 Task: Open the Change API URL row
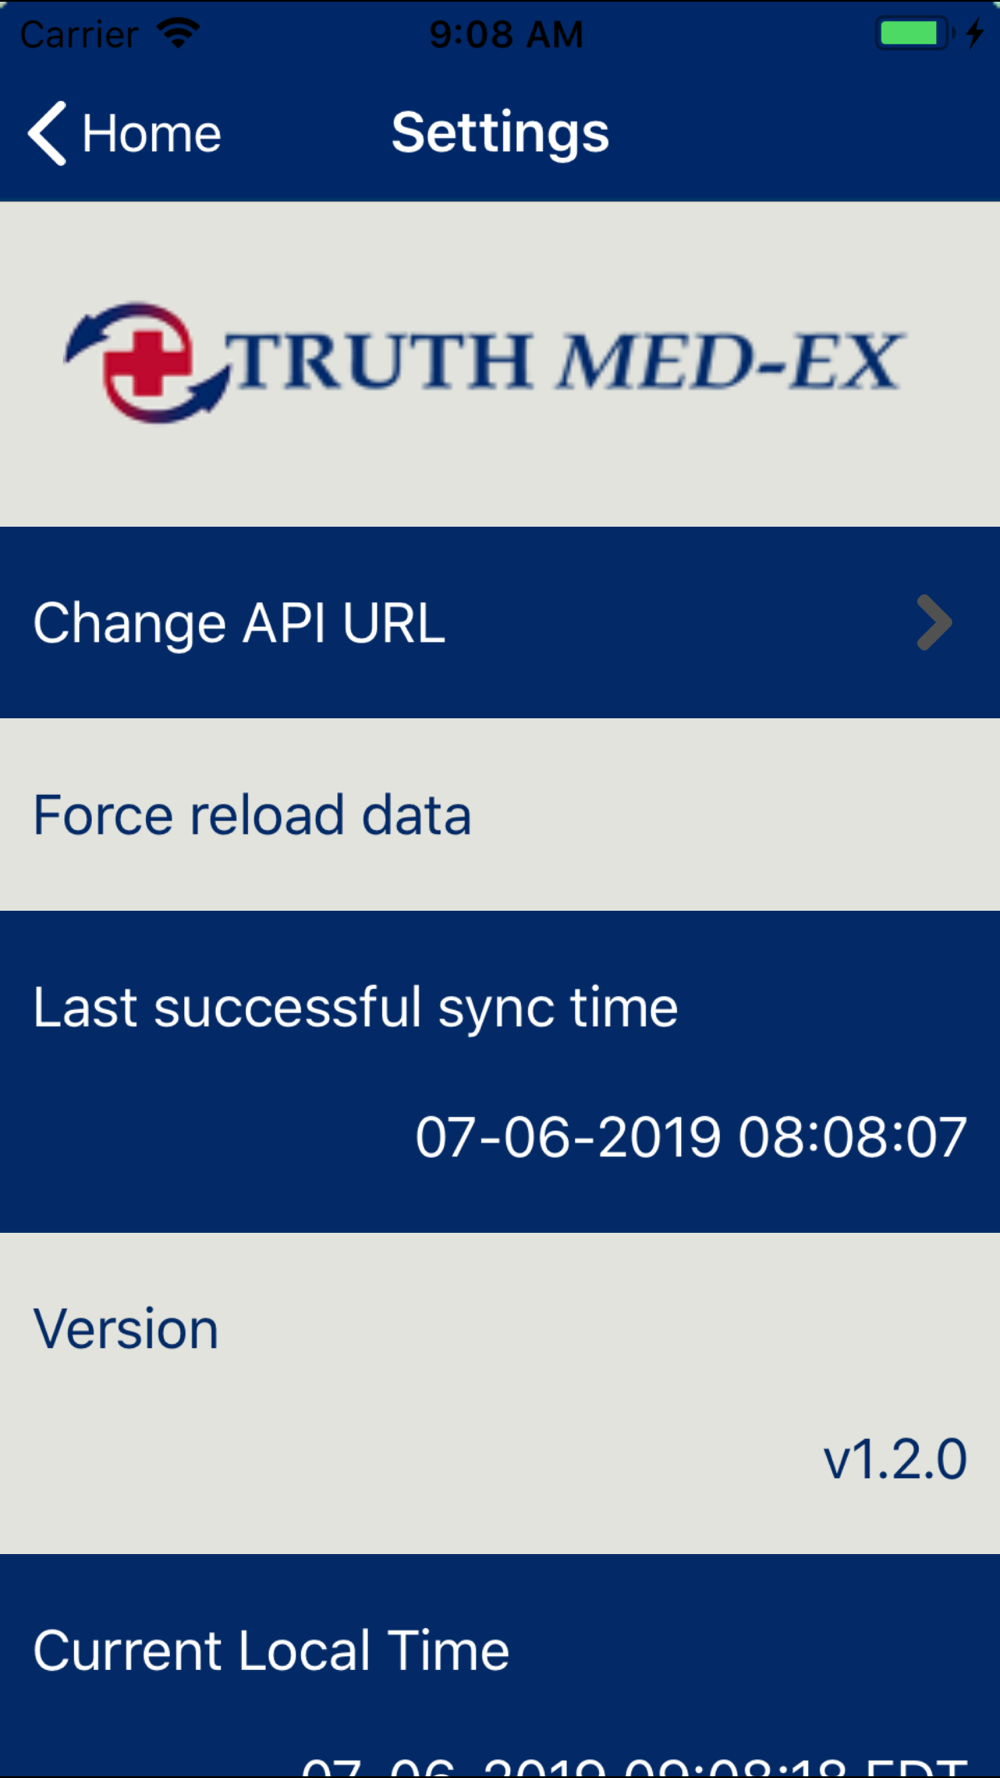click(500, 622)
